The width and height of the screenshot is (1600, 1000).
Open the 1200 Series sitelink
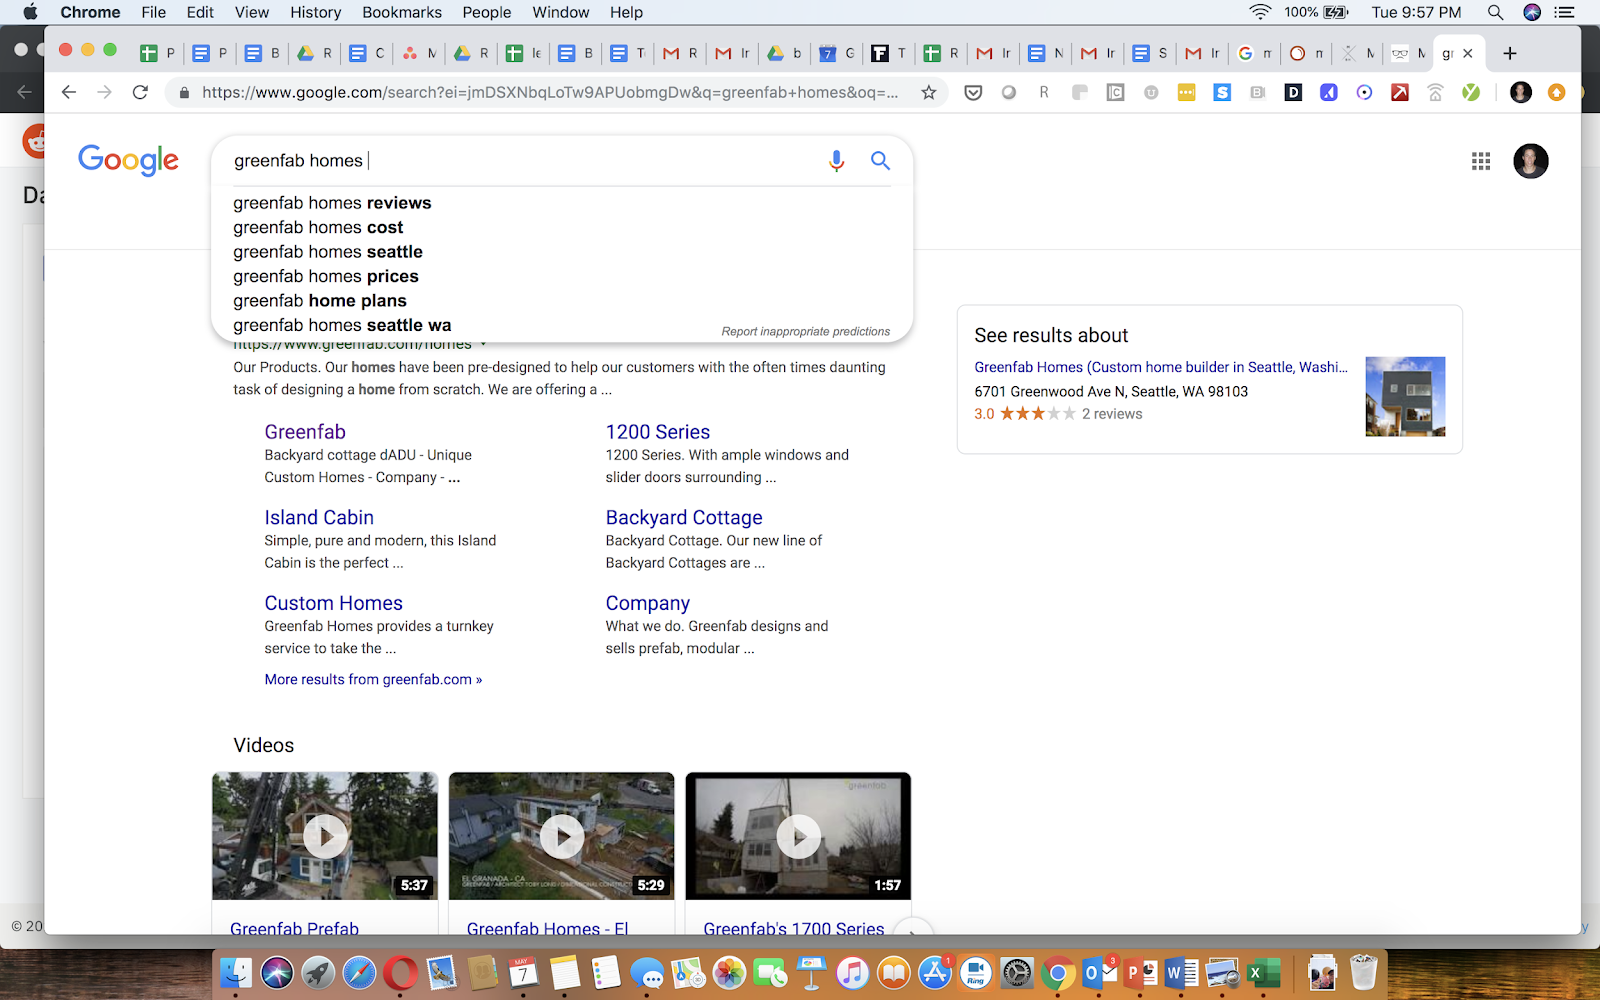[x=657, y=432]
